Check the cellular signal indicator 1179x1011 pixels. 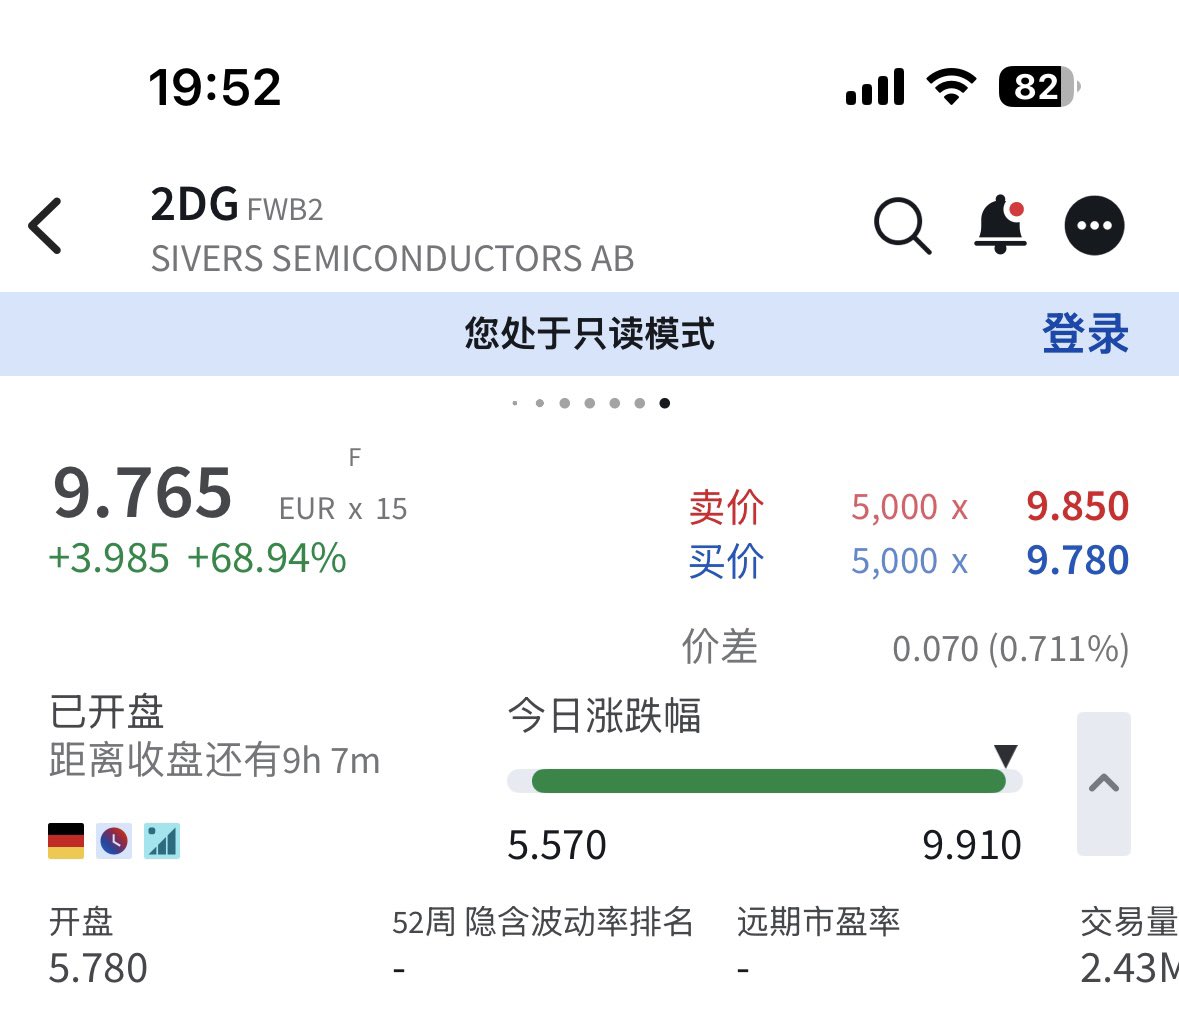pos(874,86)
